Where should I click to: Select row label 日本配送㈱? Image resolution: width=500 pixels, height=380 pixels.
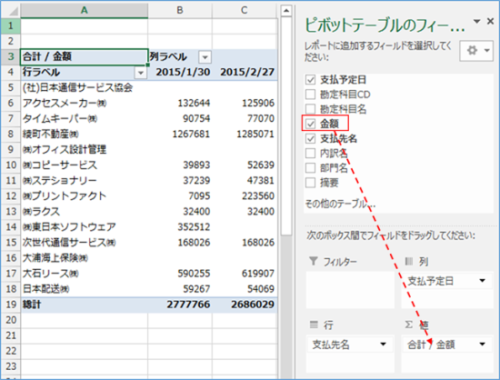[x=84, y=289]
